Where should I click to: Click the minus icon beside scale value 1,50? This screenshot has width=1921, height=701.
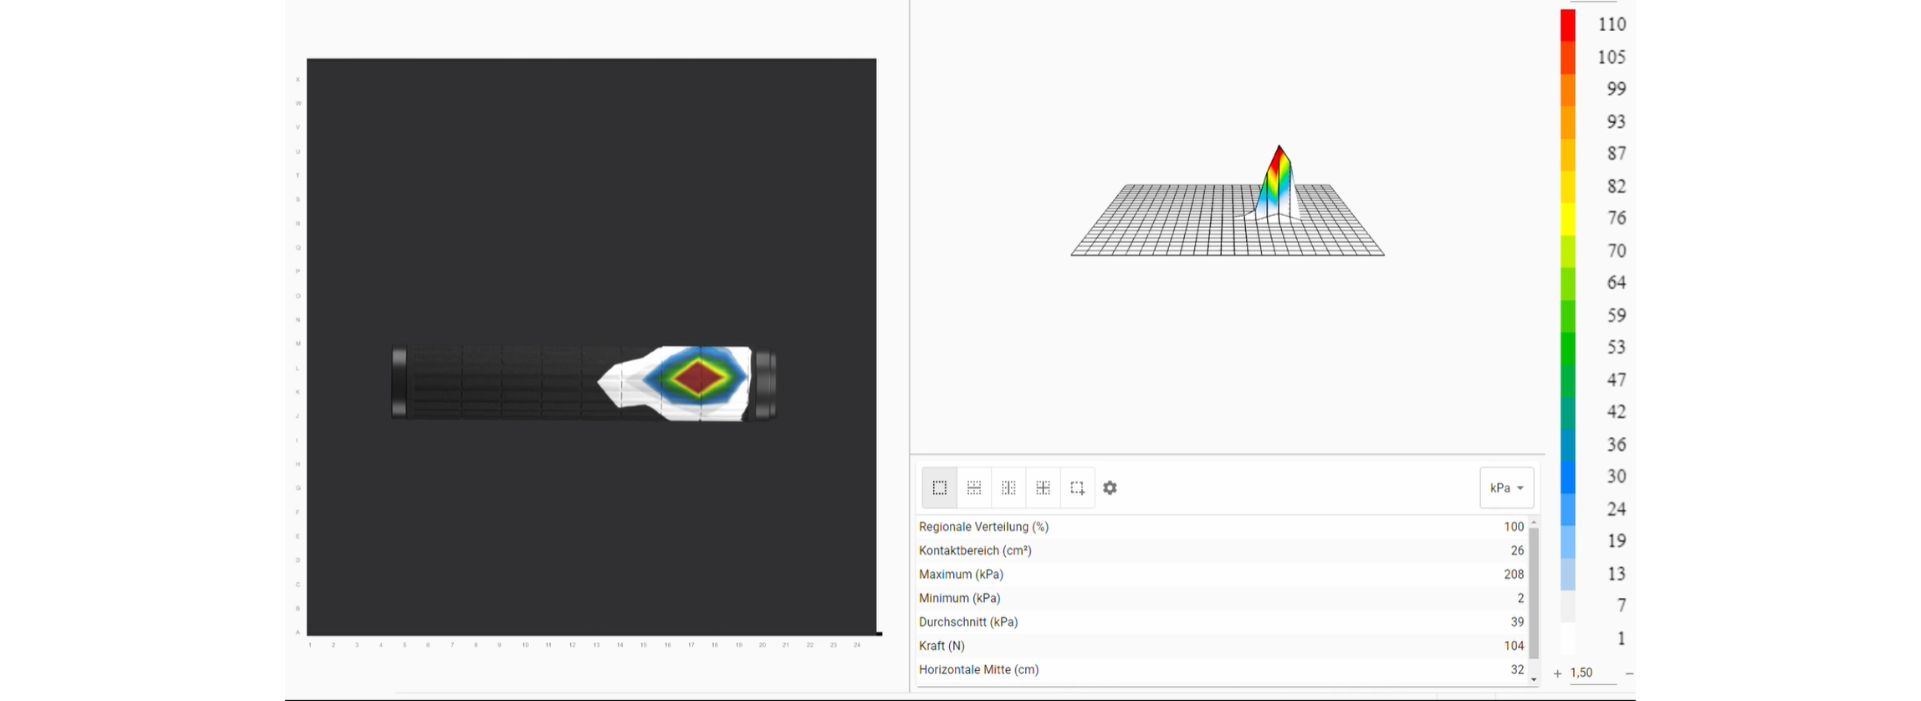[x=1629, y=673]
